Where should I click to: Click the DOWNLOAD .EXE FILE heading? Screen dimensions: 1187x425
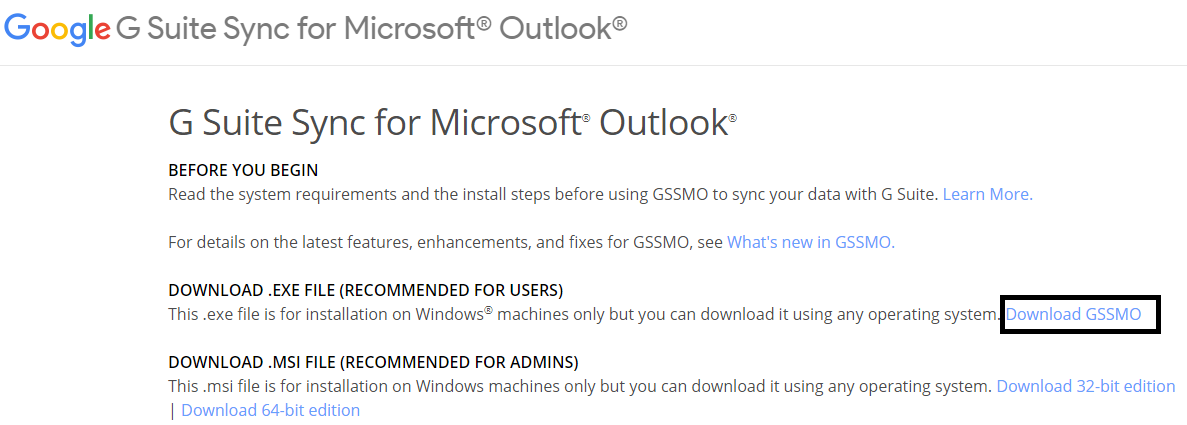point(366,290)
